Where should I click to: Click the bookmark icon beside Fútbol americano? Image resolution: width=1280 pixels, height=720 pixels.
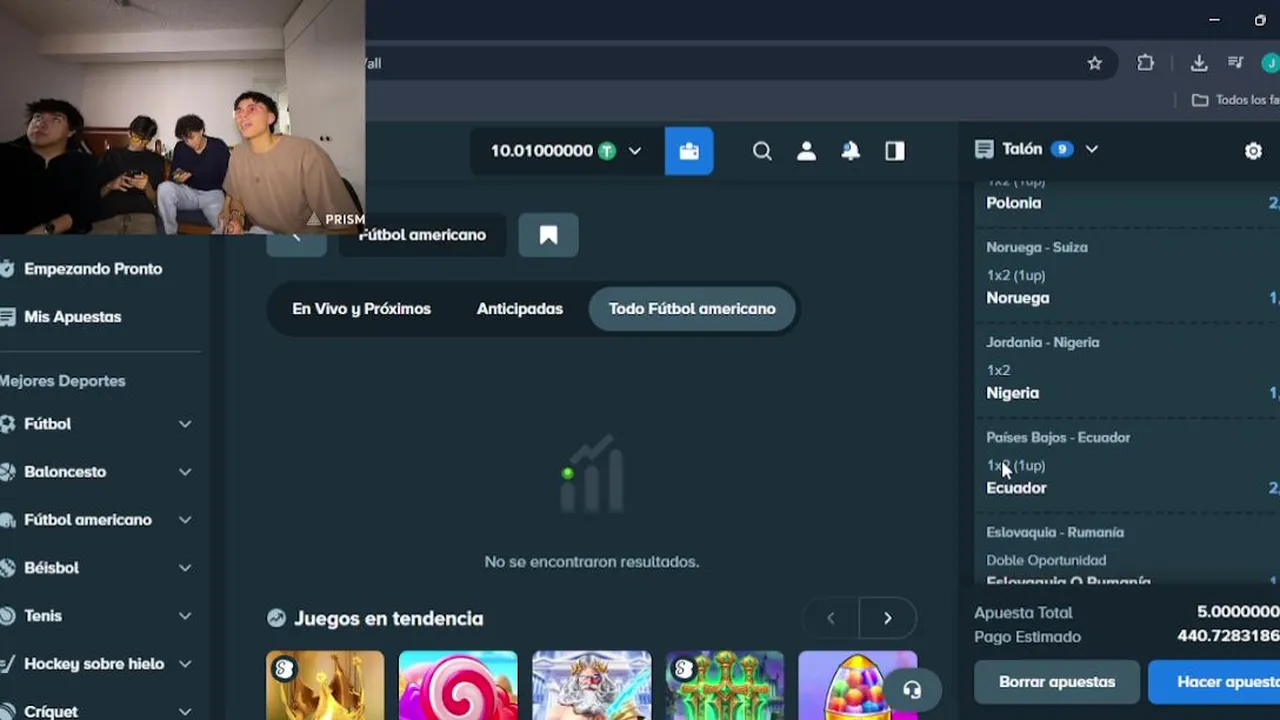[x=548, y=235]
